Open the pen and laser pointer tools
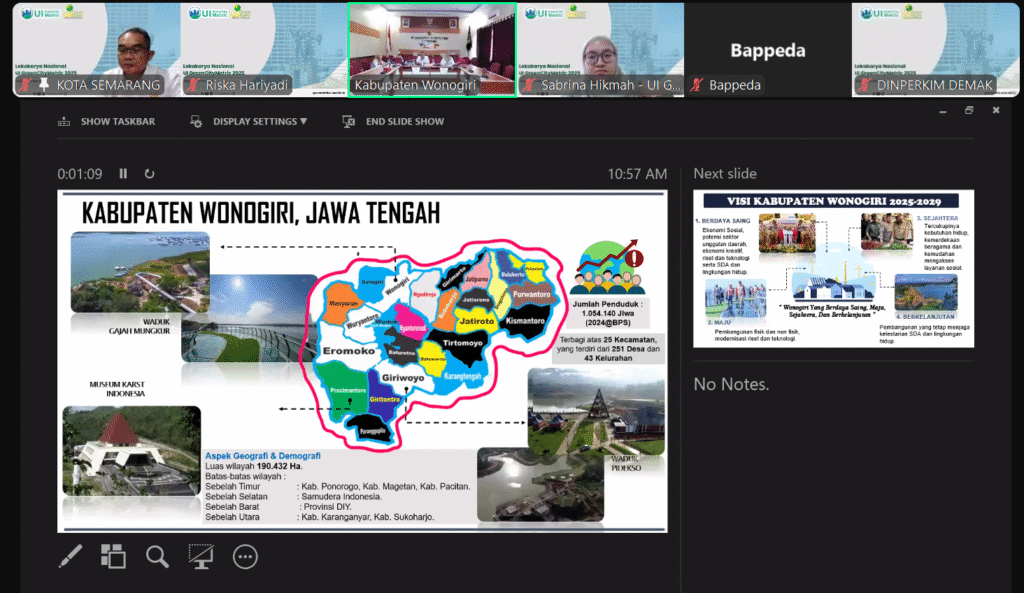 tap(71, 556)
